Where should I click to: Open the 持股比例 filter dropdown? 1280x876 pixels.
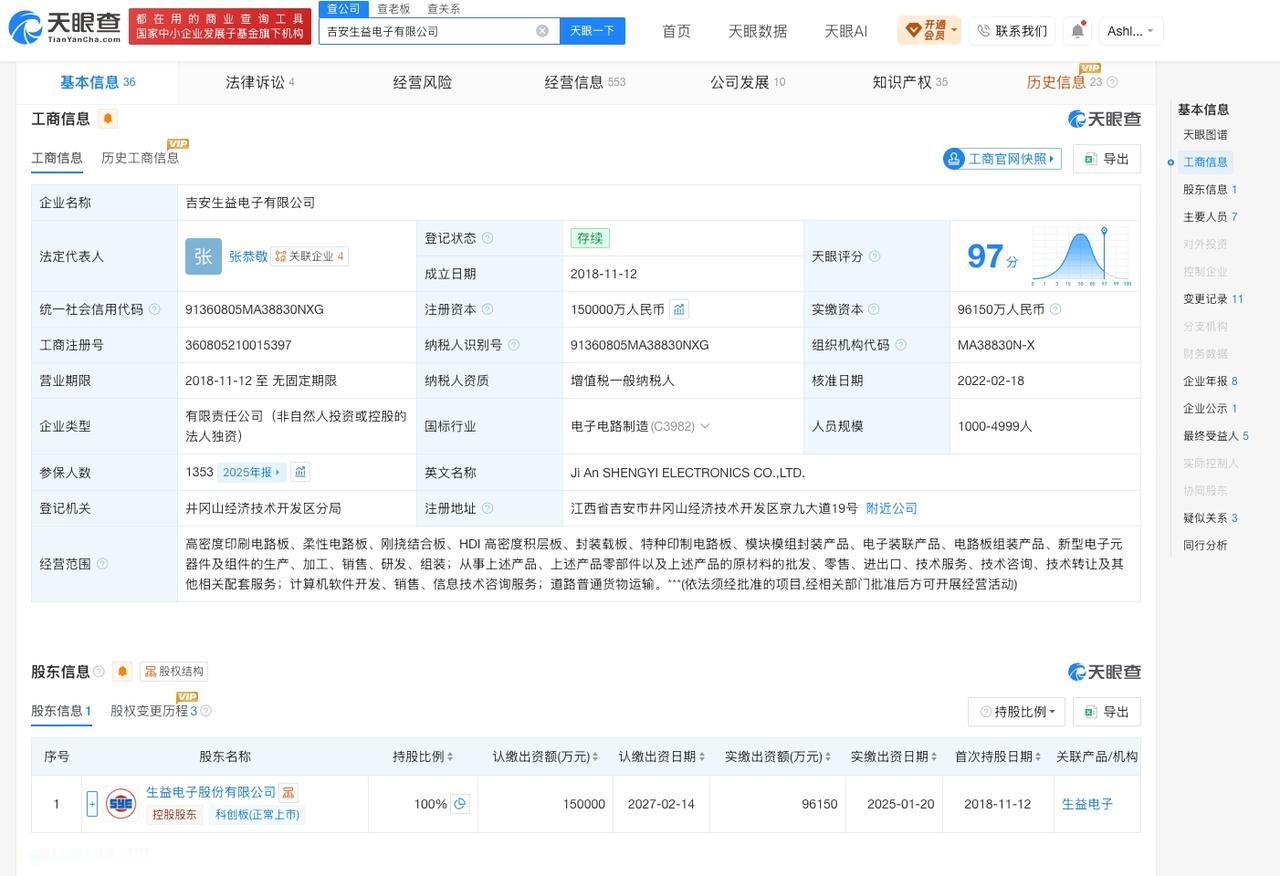[1016, 712]
